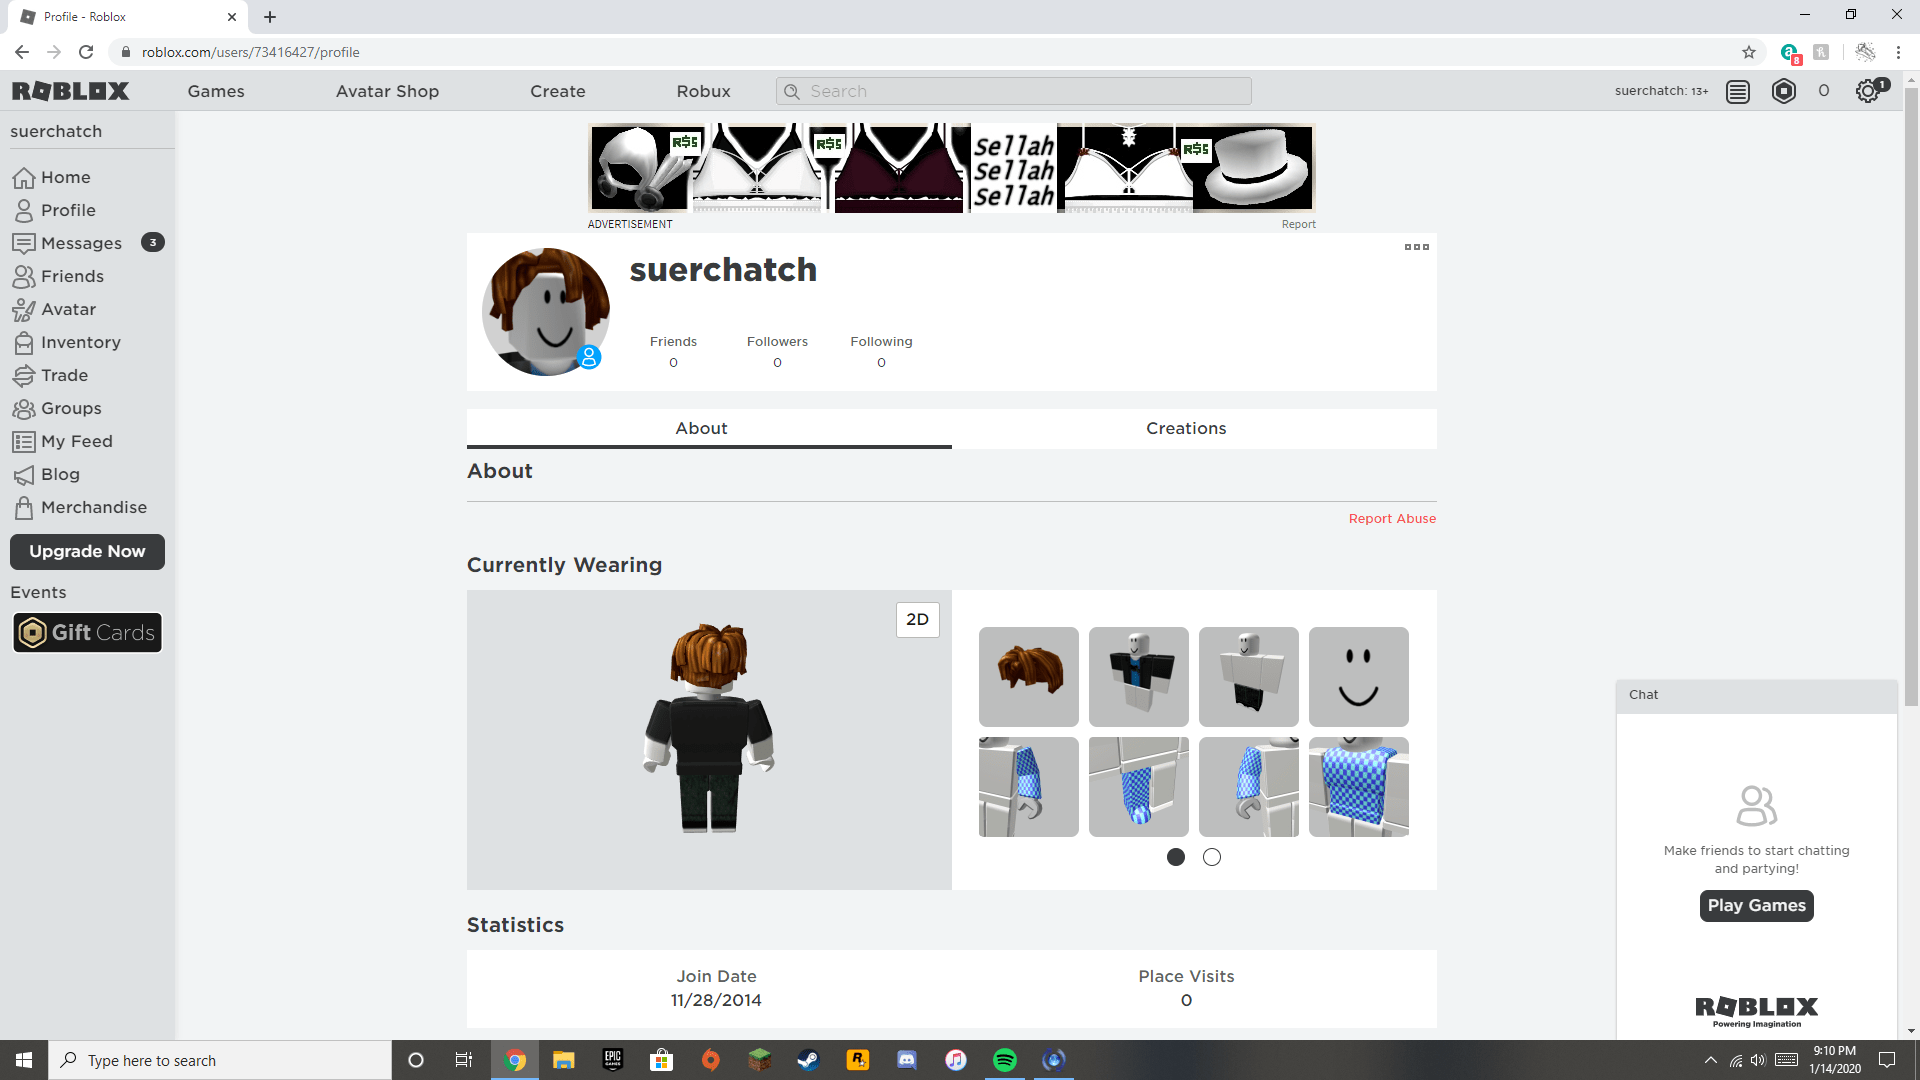The height and width of the screenshot is (1080, 1920).
Task: Click the Roblox Premium shield icon
Action: pyautogui.click(x=1783, y=91)
